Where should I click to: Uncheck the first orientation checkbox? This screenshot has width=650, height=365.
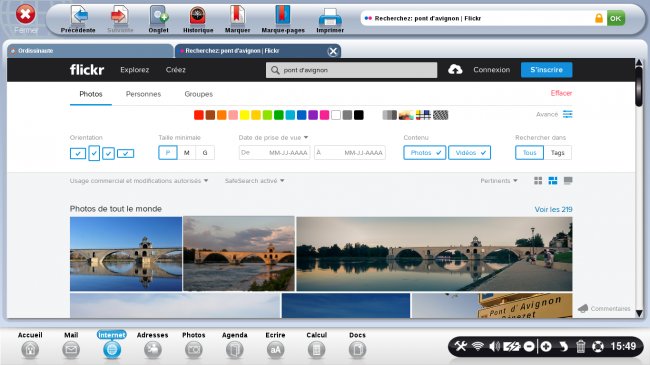pos(78,153)
